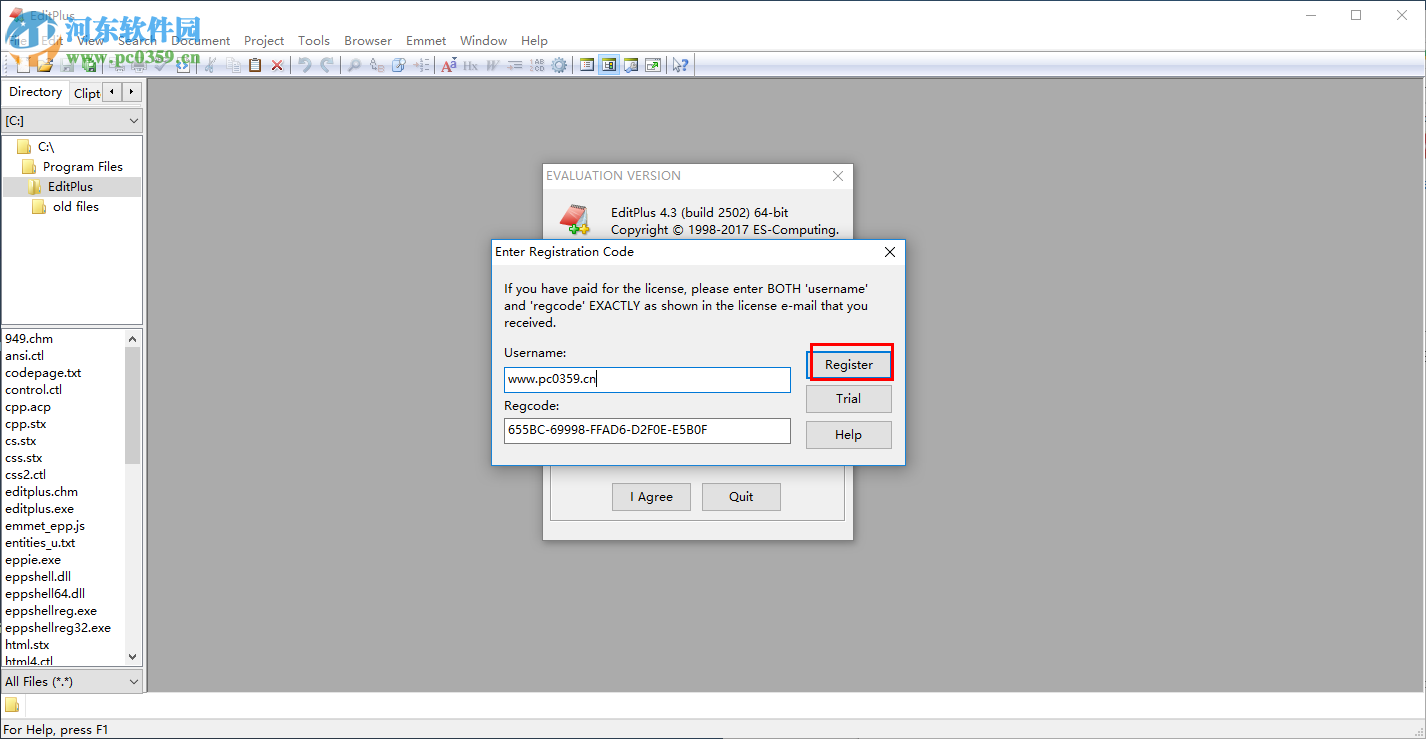Select file css2.ctl in list

pos(26,475)
